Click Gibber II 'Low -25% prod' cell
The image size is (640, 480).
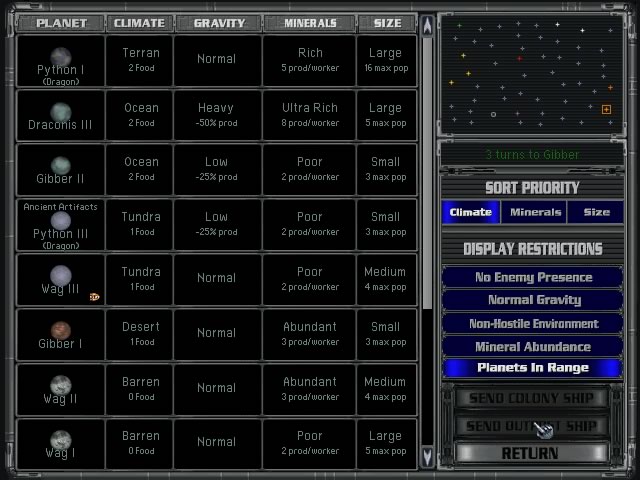(217, 169)
